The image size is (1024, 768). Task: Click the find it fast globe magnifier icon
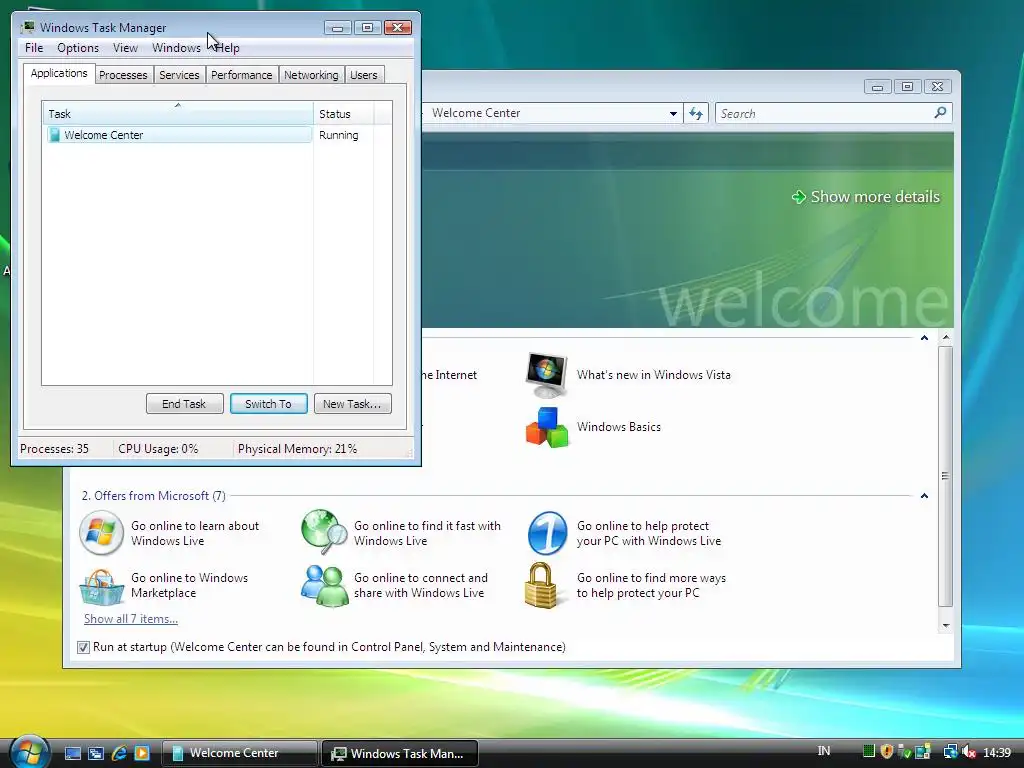click(324, 532)
